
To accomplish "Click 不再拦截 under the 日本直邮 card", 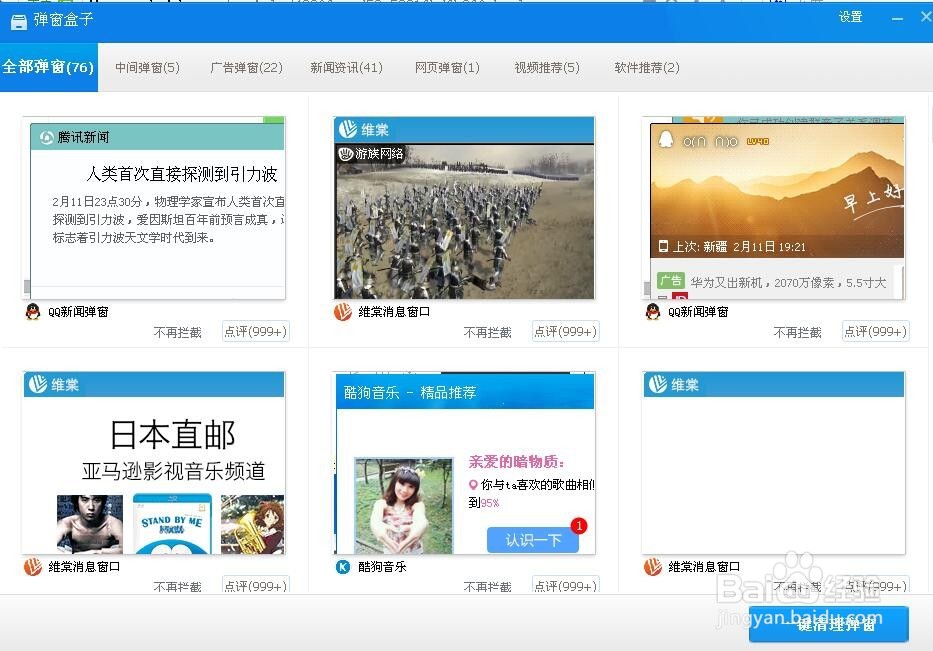I will (x=177, y=587).
